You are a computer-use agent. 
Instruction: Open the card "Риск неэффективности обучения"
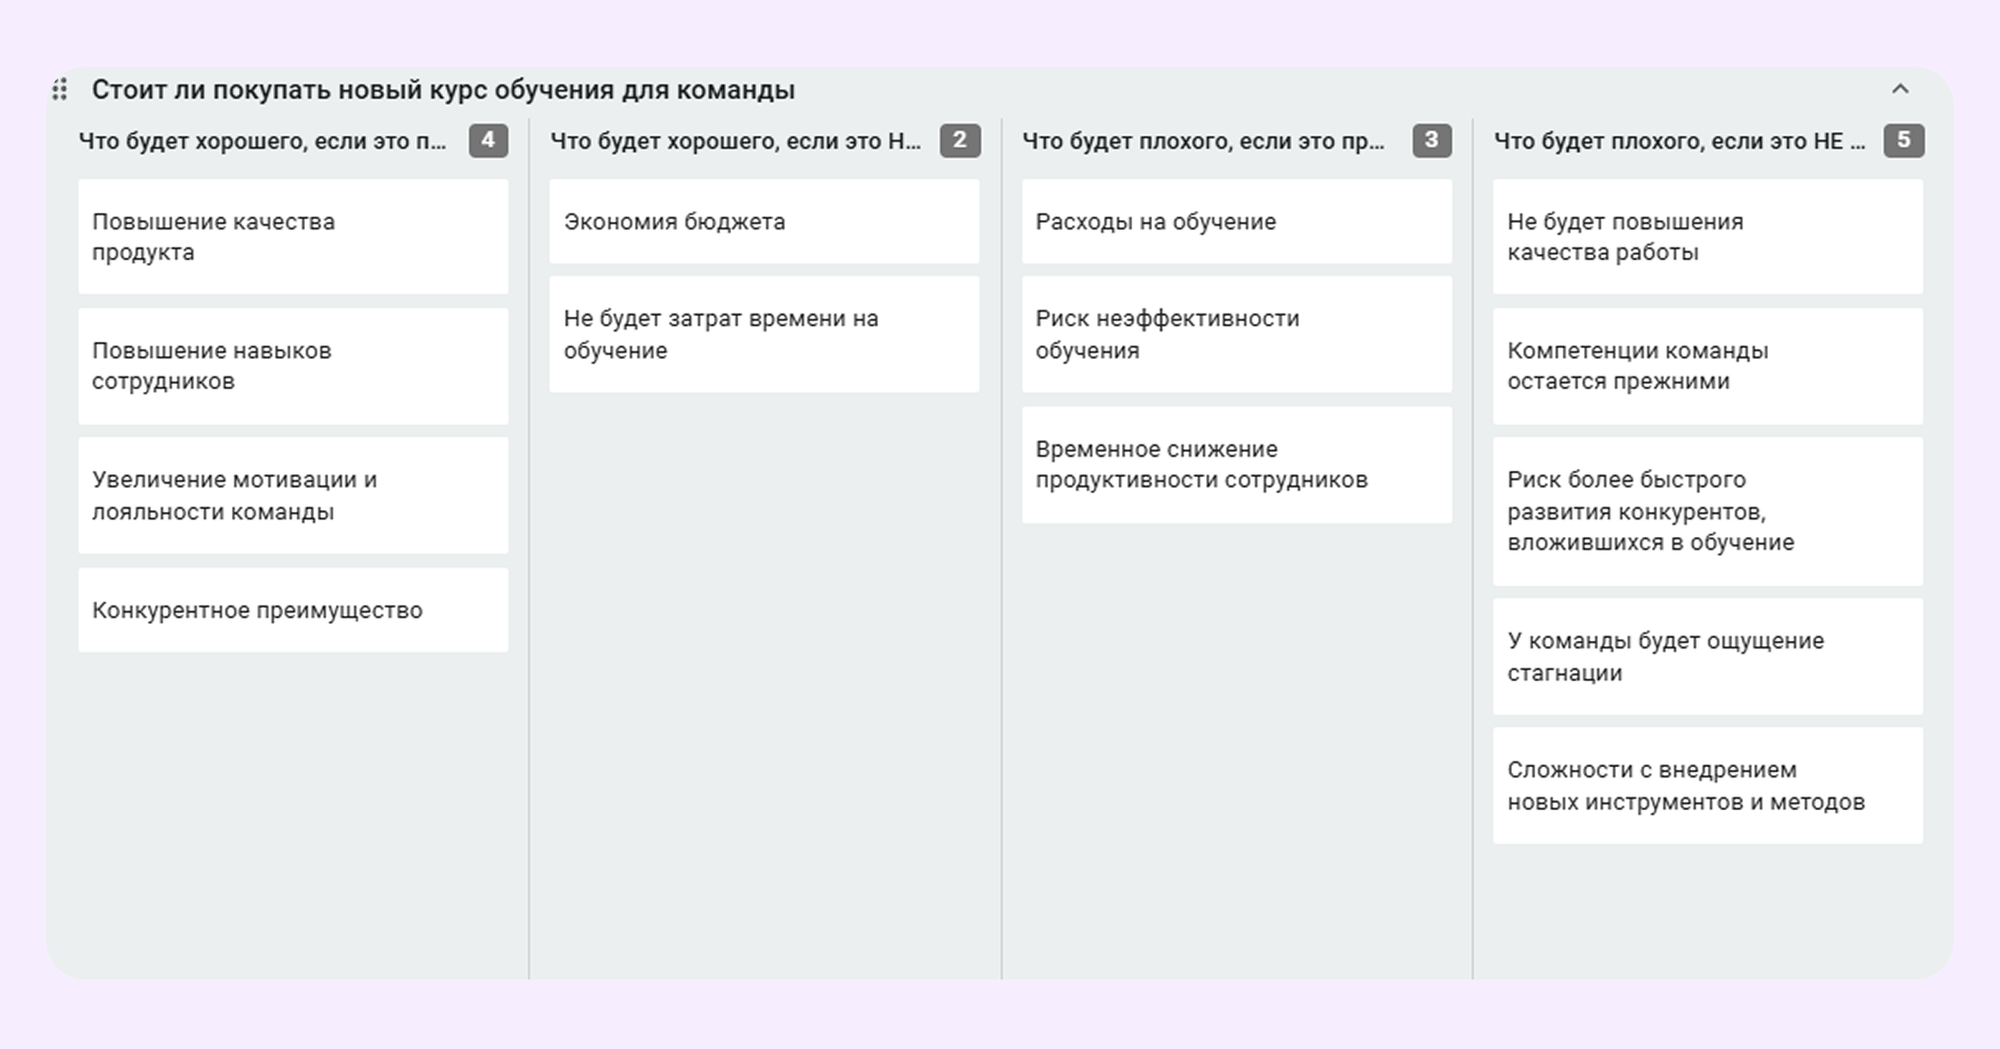coord(1236,334)
